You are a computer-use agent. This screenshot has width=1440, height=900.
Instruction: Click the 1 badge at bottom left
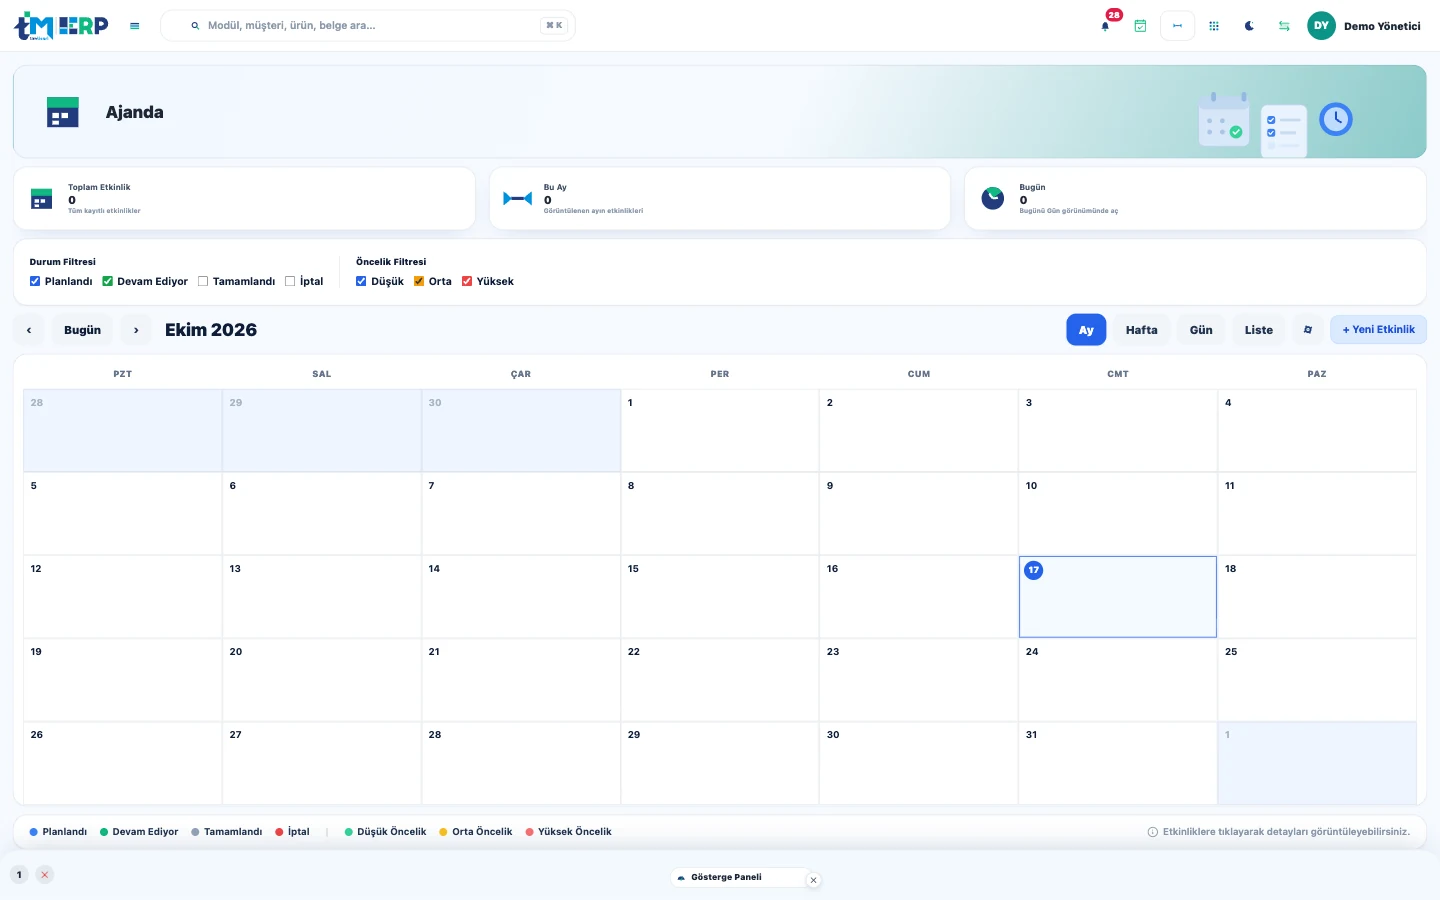[x=19, y=875]
